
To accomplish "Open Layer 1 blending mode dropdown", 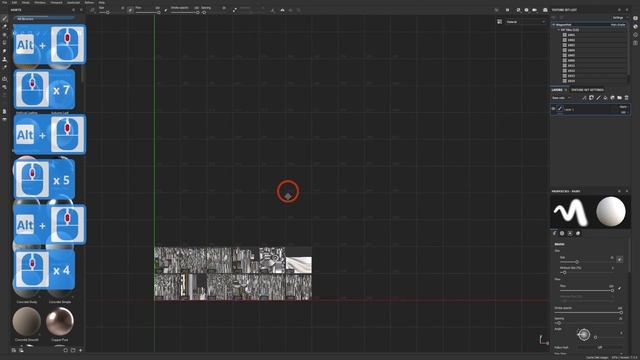I will pyautogui.click(x=623, y=107).
